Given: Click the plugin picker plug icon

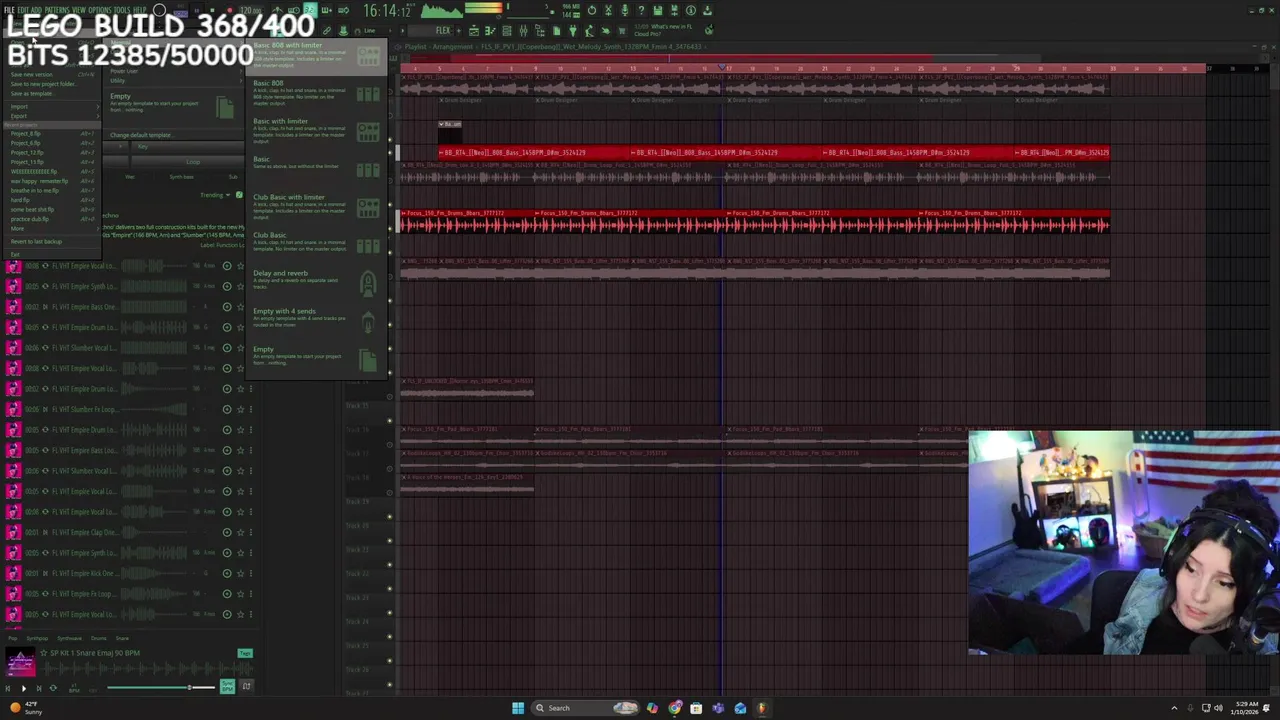Looking at the screenshot, I should tap(574, 30).
